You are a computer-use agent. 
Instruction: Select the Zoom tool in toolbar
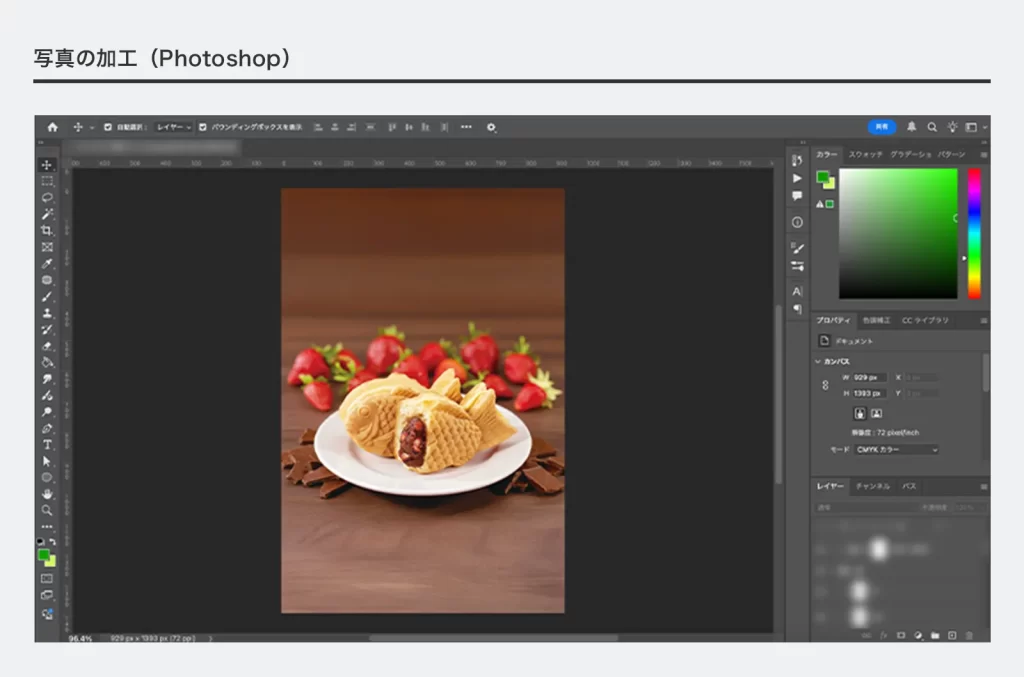coord(47,510)
